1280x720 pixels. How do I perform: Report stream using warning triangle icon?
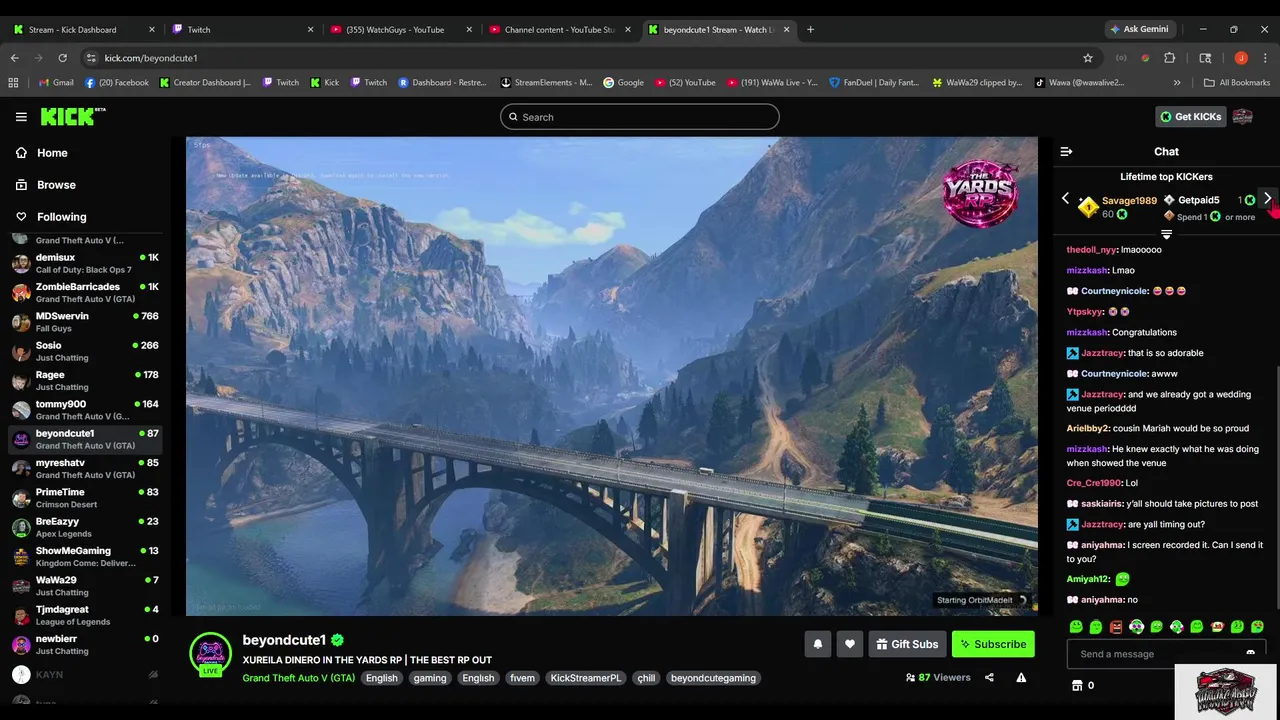[x=1021, y=677]
